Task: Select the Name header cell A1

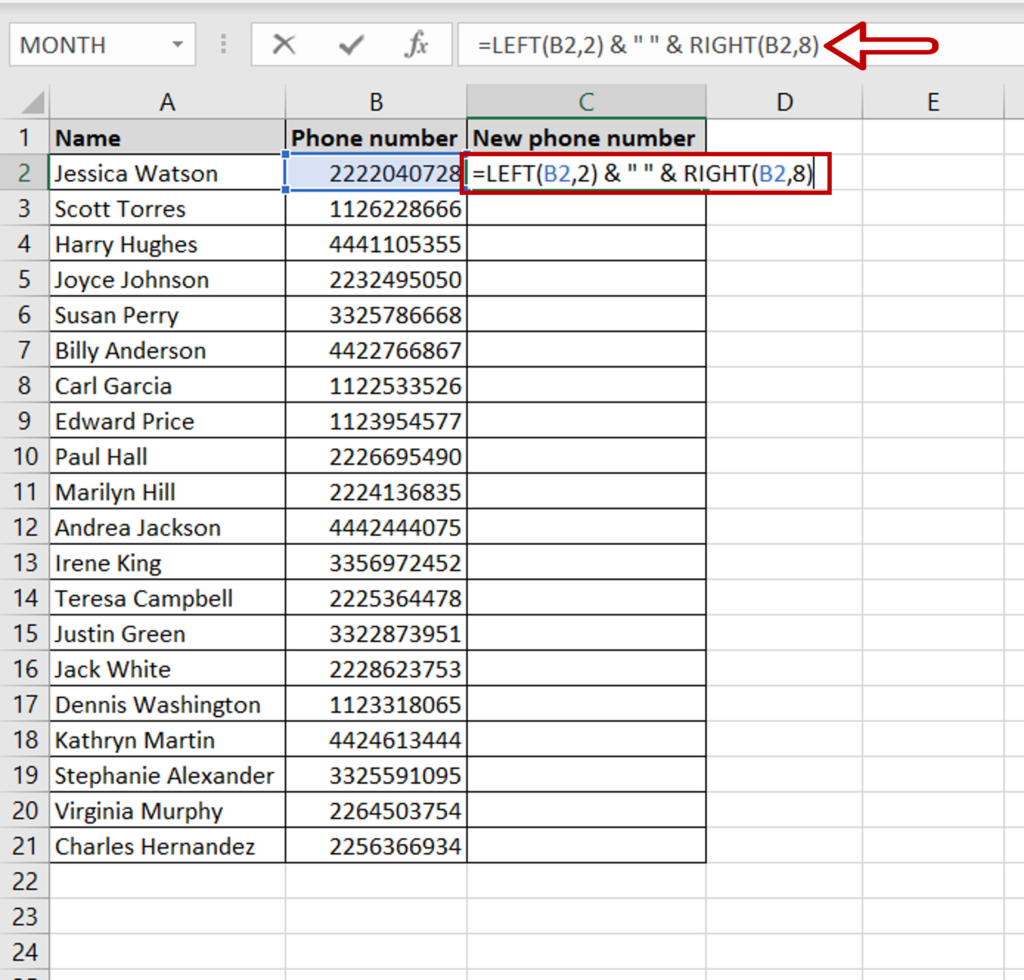Action: (x=166, y=137)
